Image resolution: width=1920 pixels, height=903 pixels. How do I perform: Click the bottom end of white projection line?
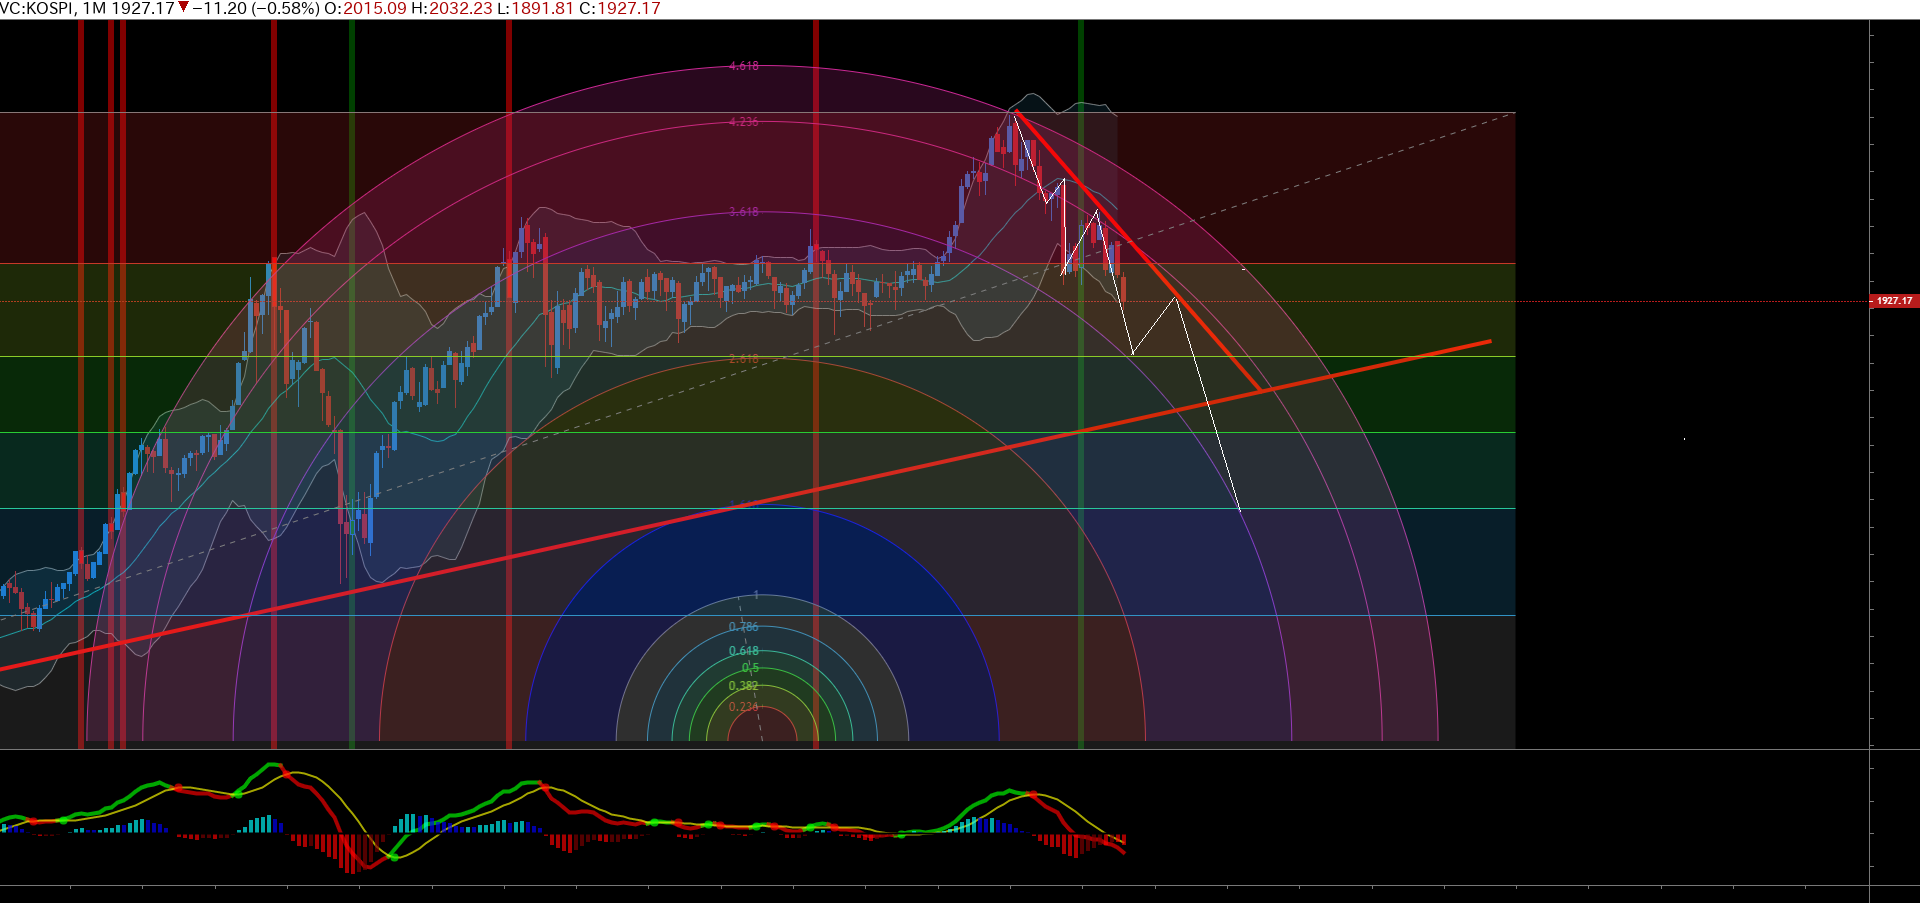tap(1240, 510)
